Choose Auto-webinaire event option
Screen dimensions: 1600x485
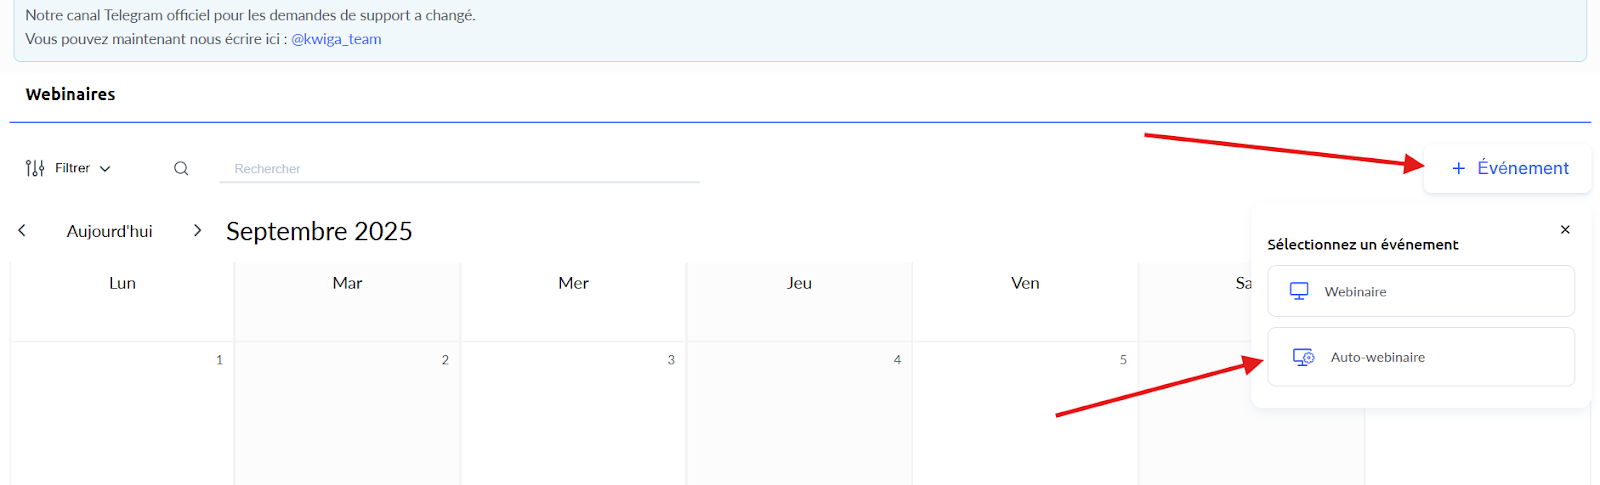pyautogui.click(x=1420, y=357)
